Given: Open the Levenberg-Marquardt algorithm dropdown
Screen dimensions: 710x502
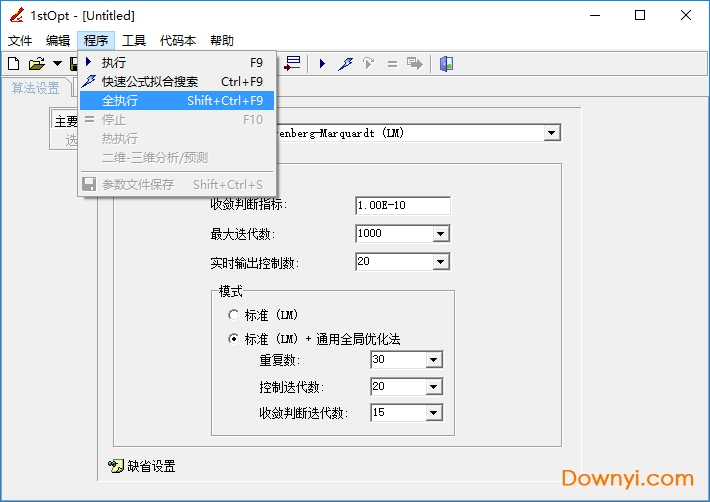Looking at the screenshot, I should pos(551,133).
